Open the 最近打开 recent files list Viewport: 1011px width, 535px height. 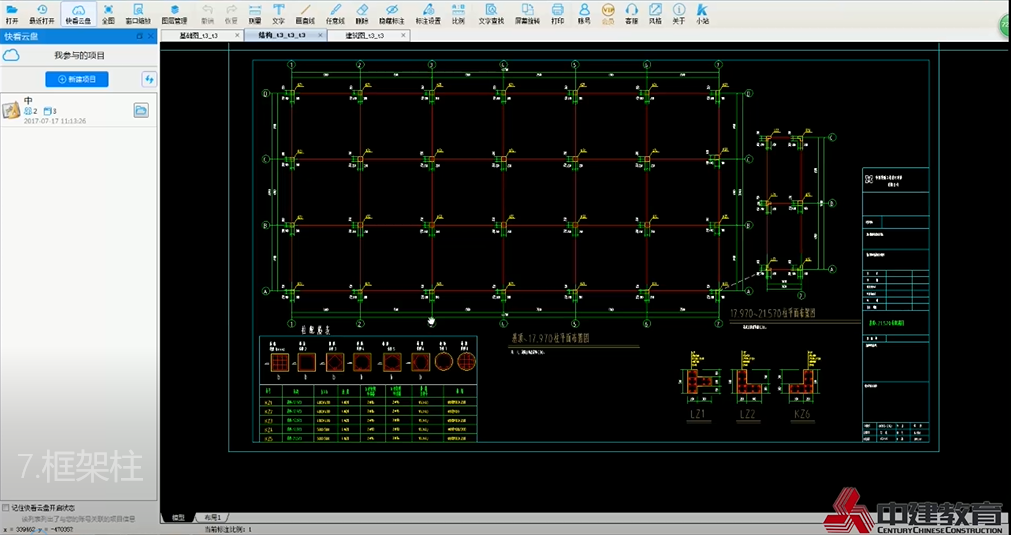click(41, 14)
